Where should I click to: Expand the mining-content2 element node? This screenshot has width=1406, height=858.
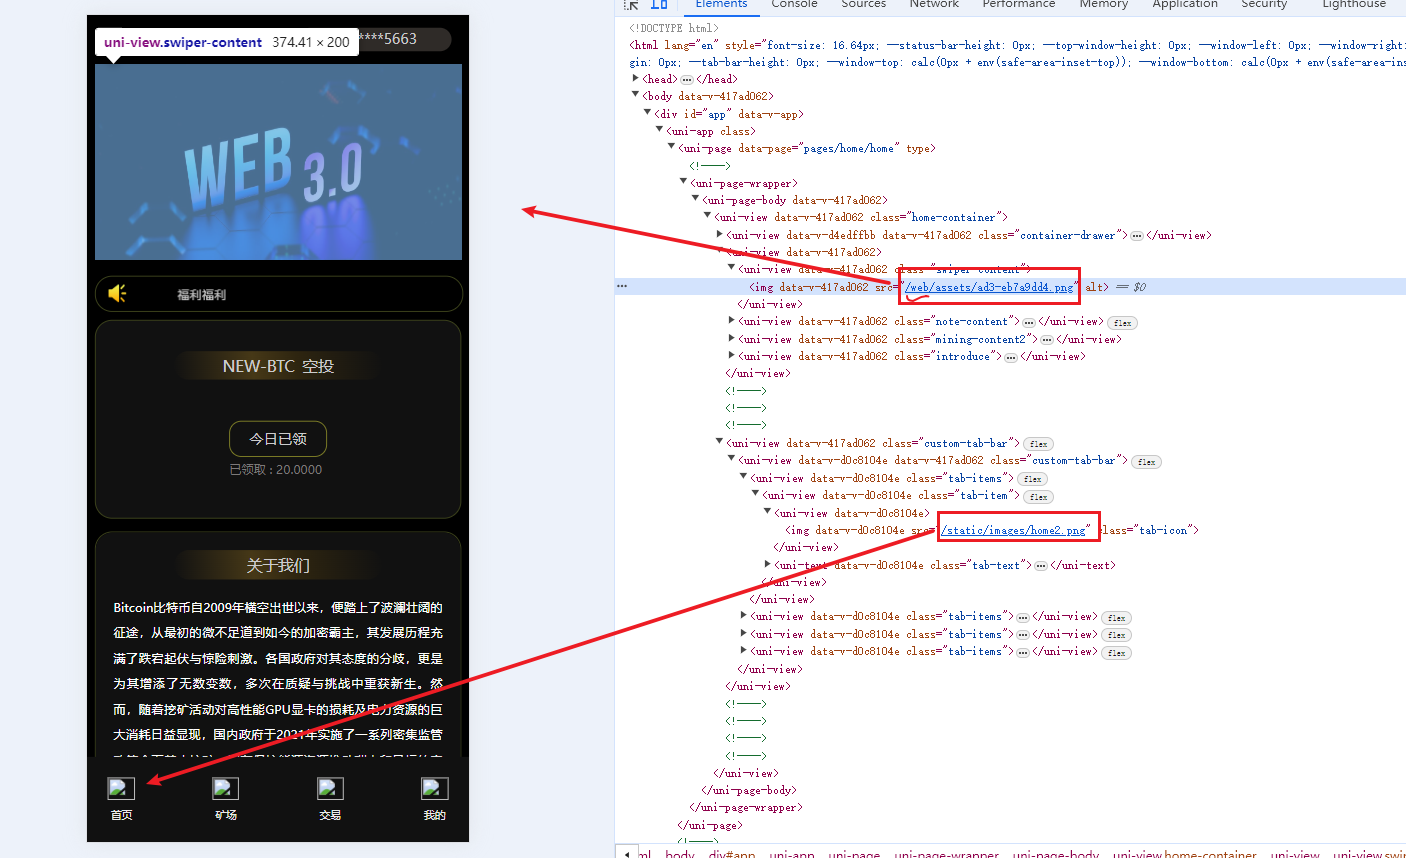[x=732, y=339]
